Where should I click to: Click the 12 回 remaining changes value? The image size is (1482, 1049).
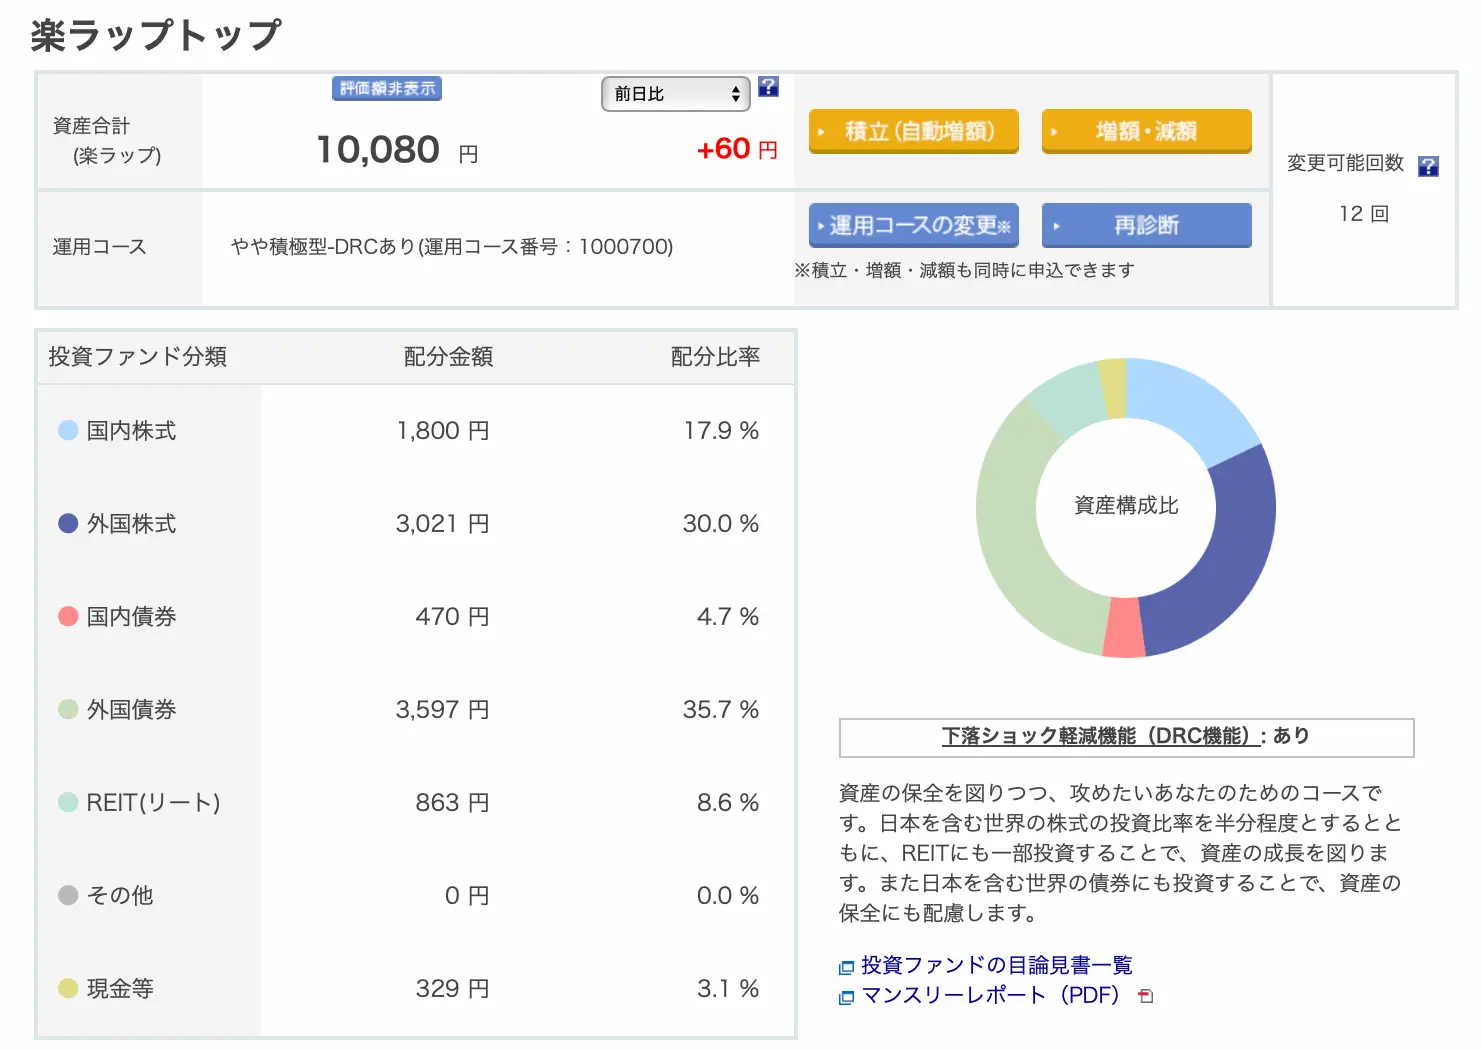(1364, 214)
